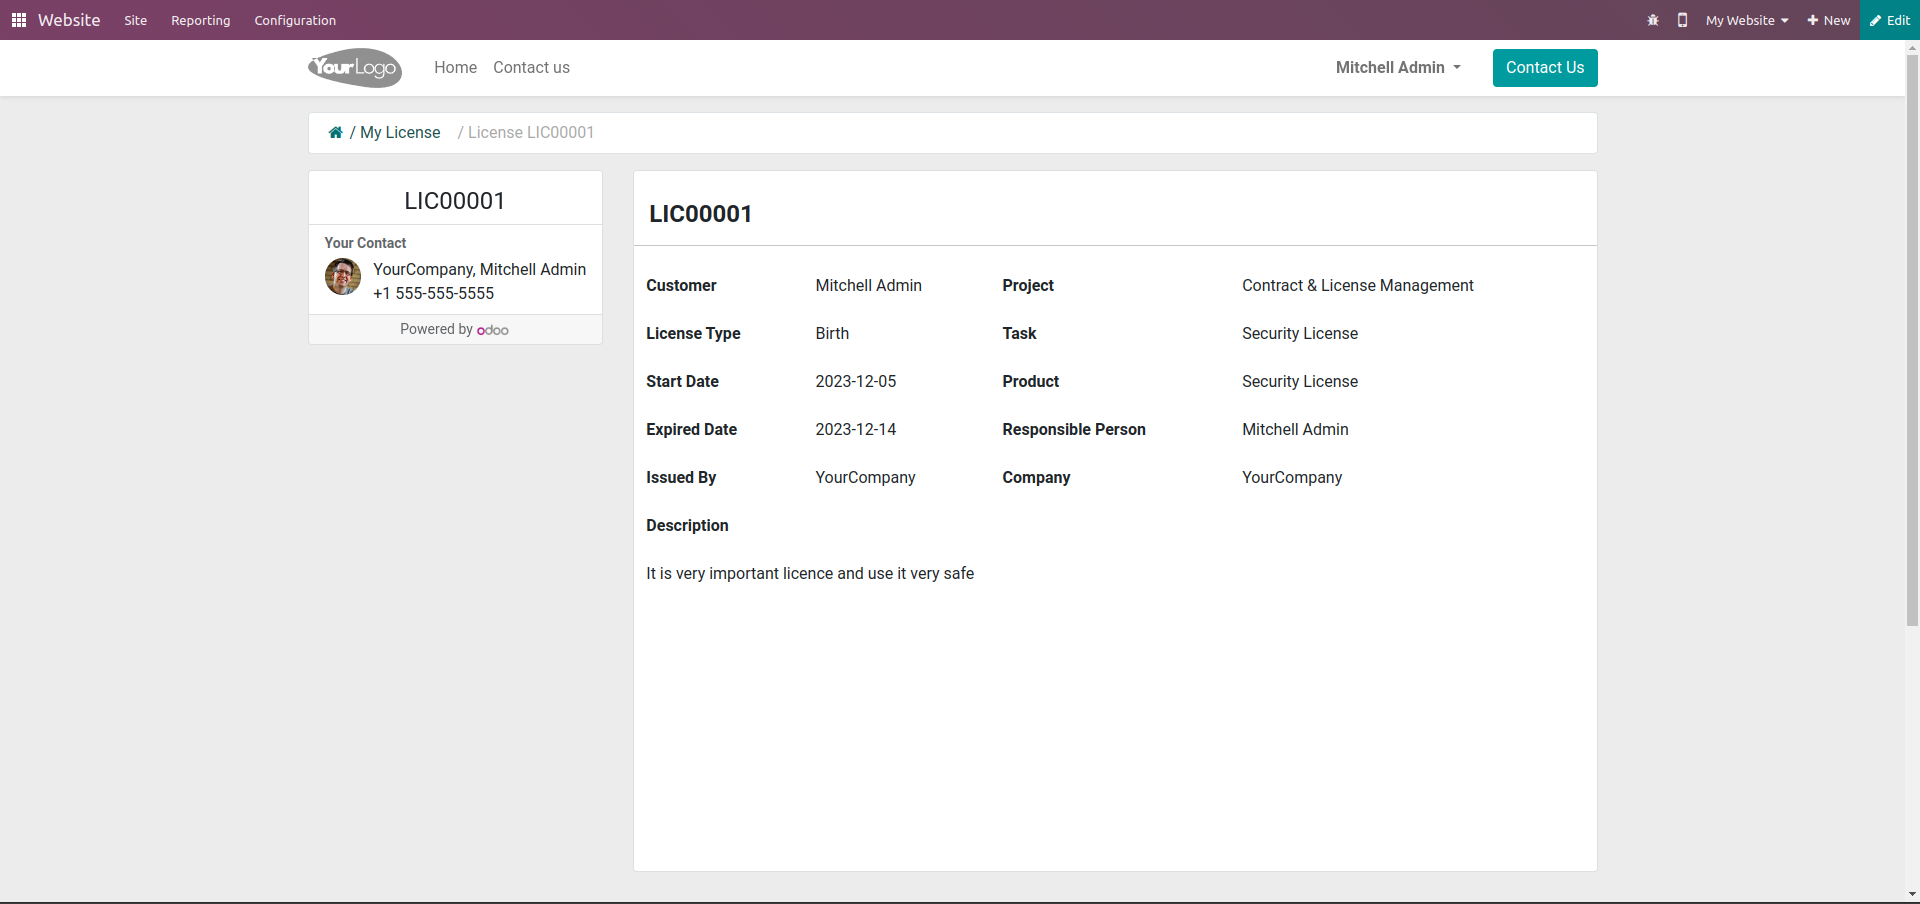Go back to My License breadcrumb
The width and height of the screenshot is (1920, 904).
[x=400, y=132]
